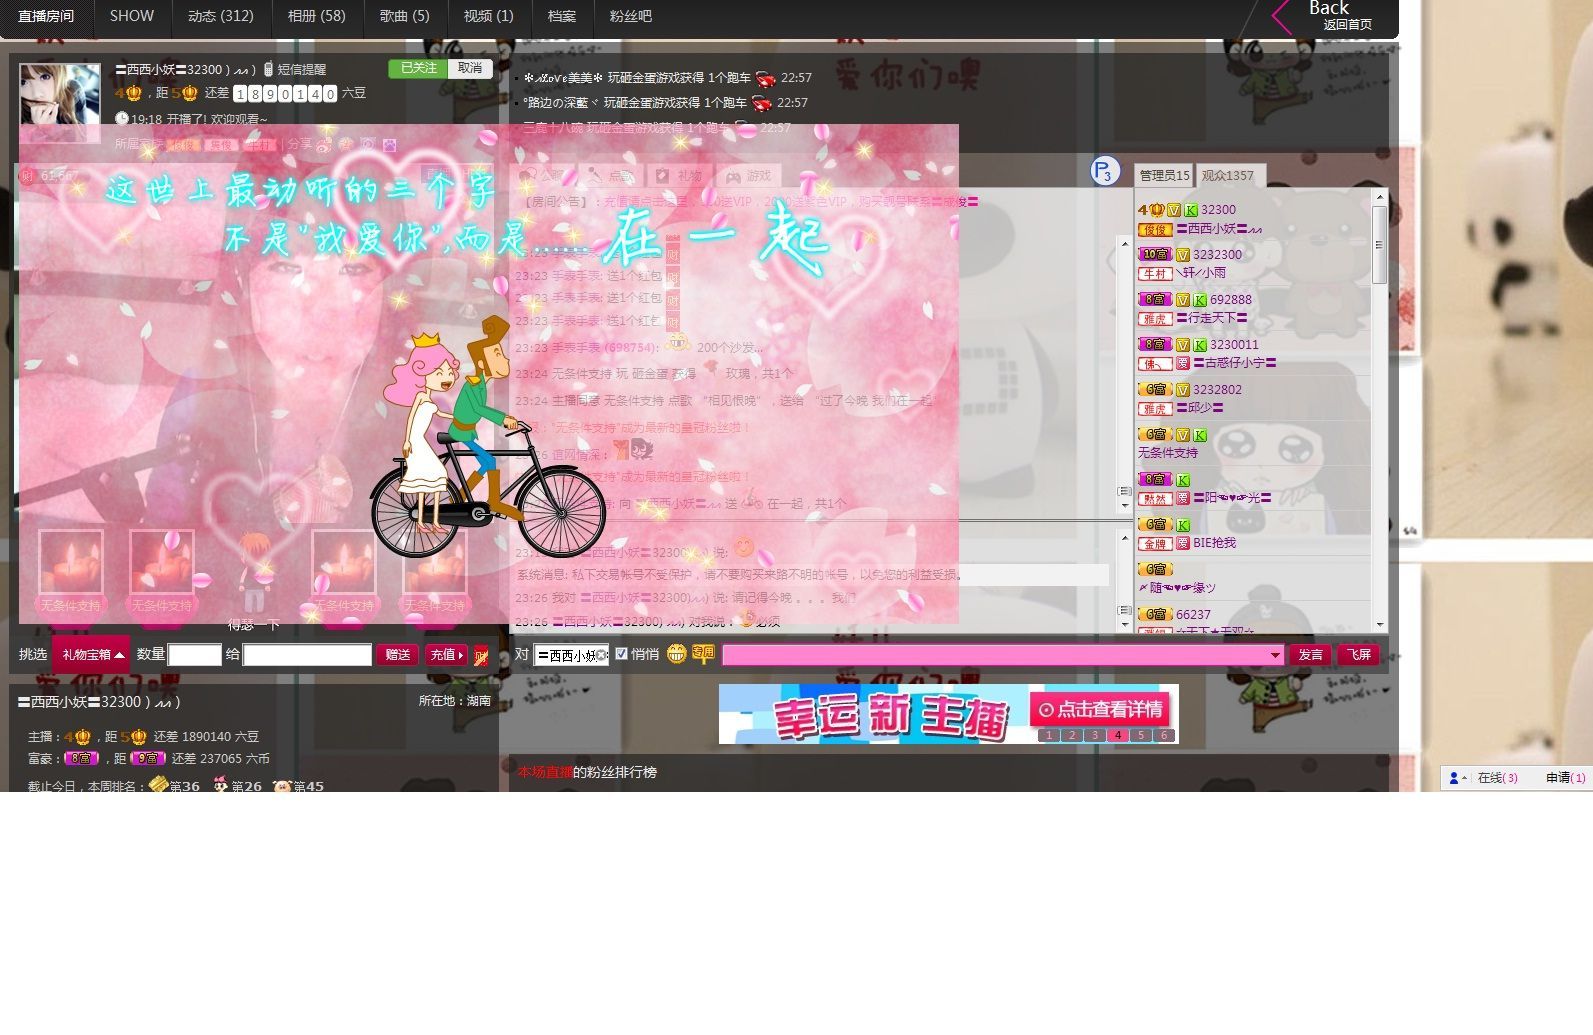
Task: Click the 发言 send message button
Action: point(1310,654)
